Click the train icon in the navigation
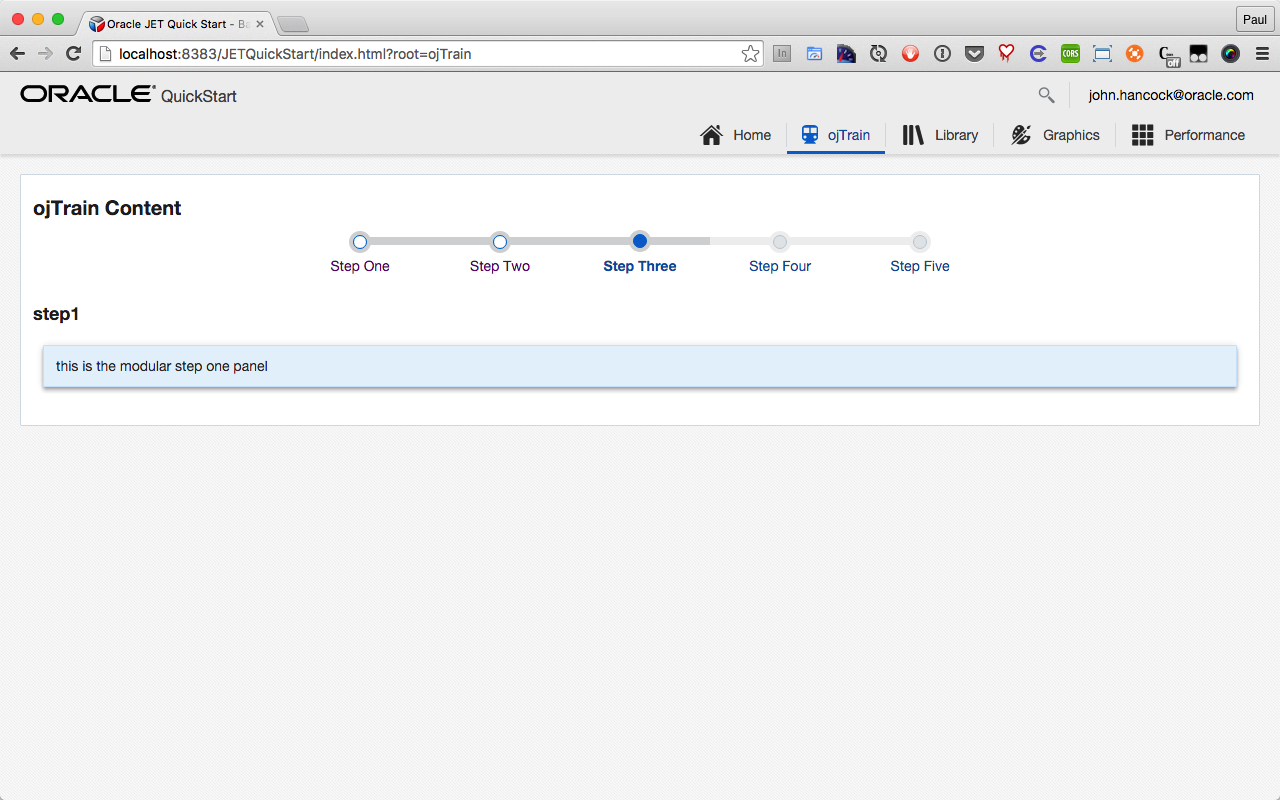Image resolution: width=1280 pixels, height=800 pixels. point(810,135)
